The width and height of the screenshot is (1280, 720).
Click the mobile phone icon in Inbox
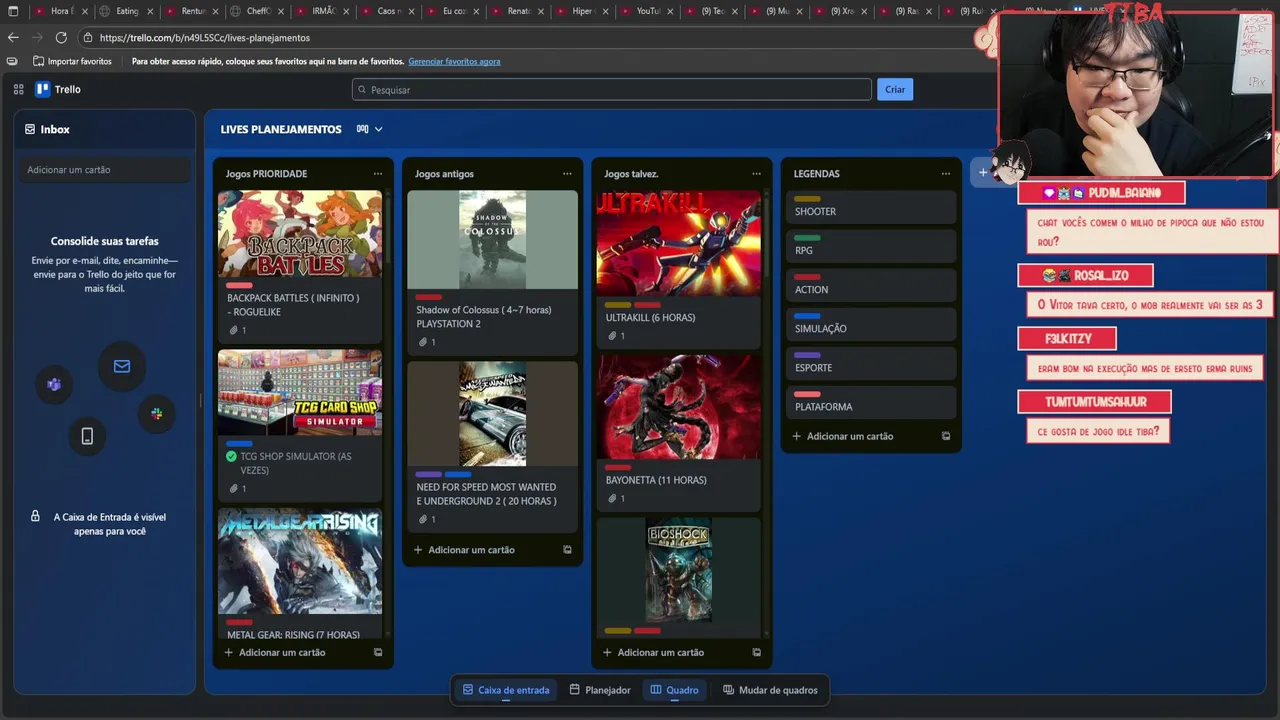pyautogui.click(x=87, y=435)
